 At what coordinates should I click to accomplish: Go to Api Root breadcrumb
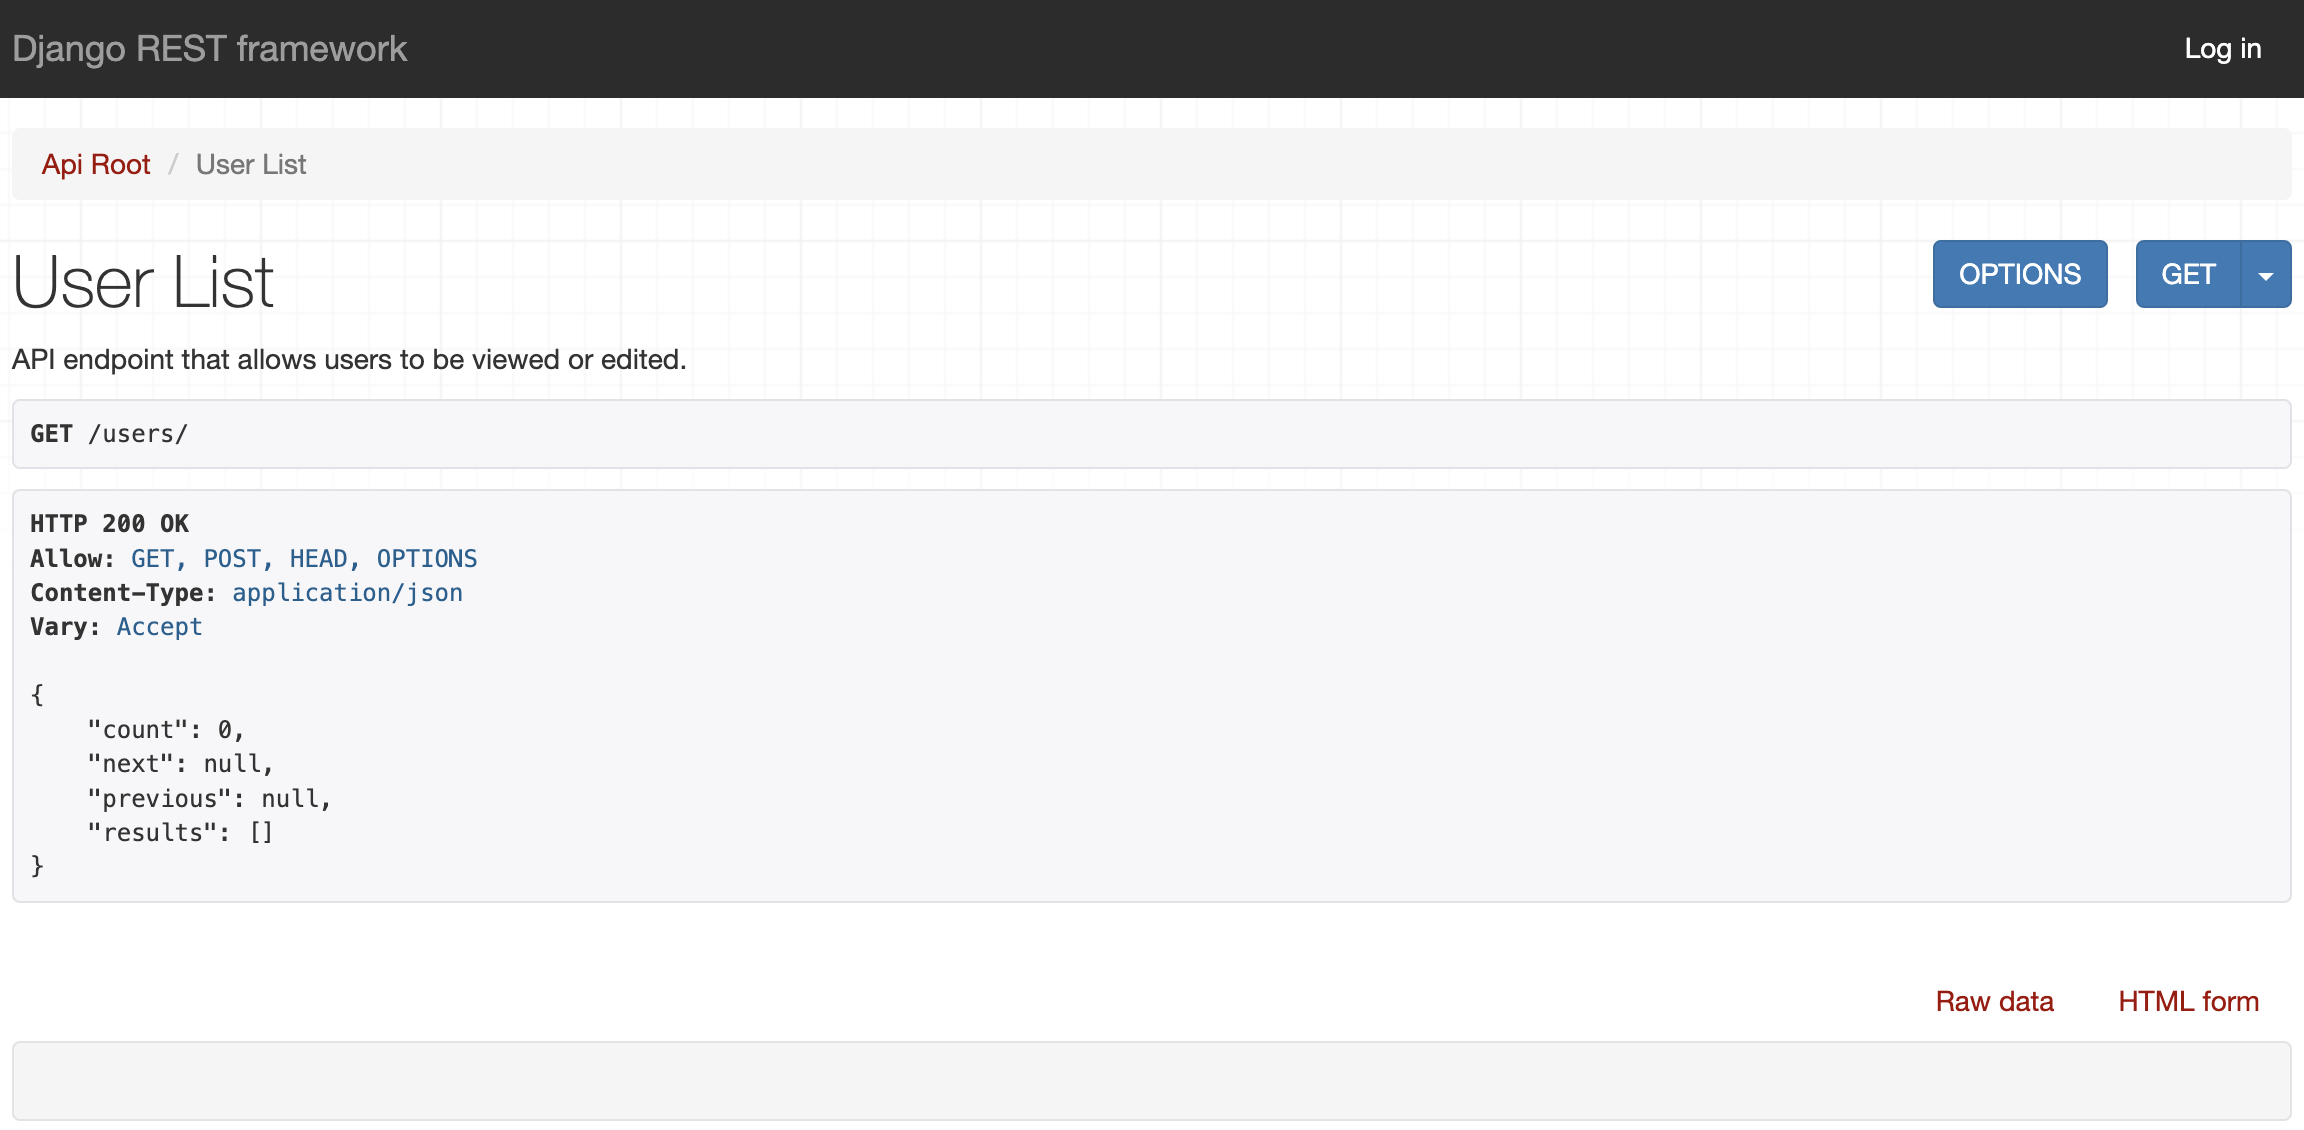[x=96, y=164]
